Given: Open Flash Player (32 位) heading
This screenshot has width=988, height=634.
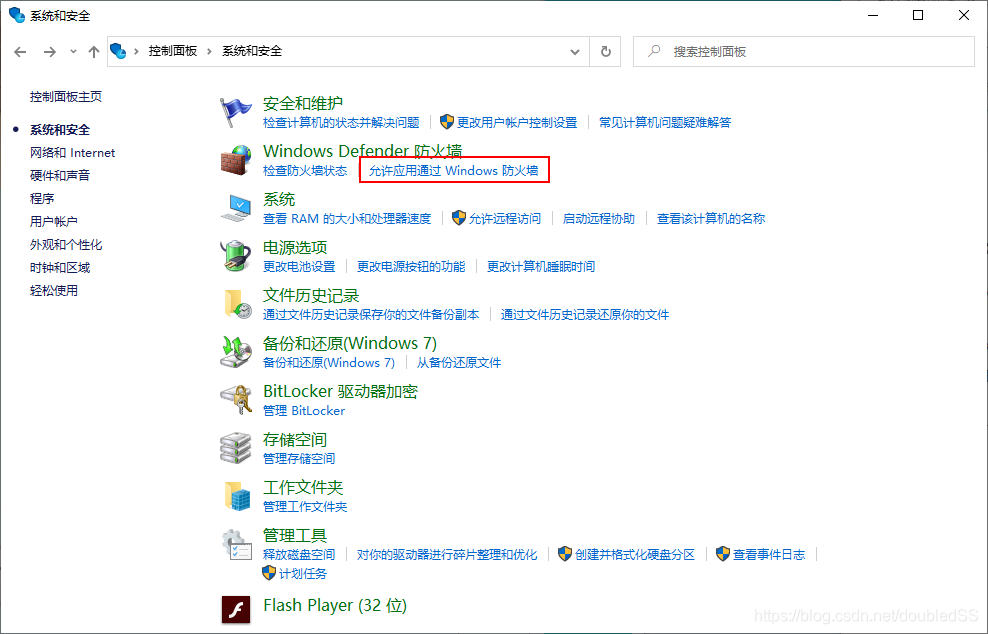Looking at the screenshot, I should point(335,606).
